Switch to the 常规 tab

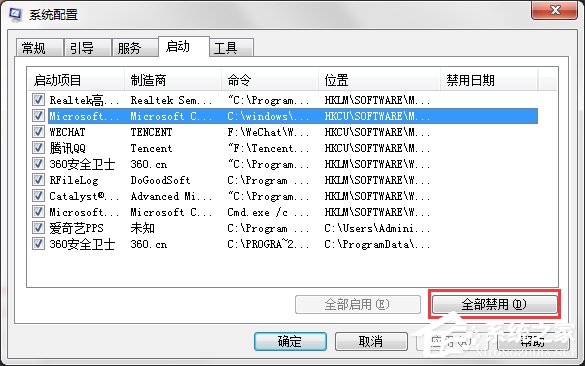point(39,48)
